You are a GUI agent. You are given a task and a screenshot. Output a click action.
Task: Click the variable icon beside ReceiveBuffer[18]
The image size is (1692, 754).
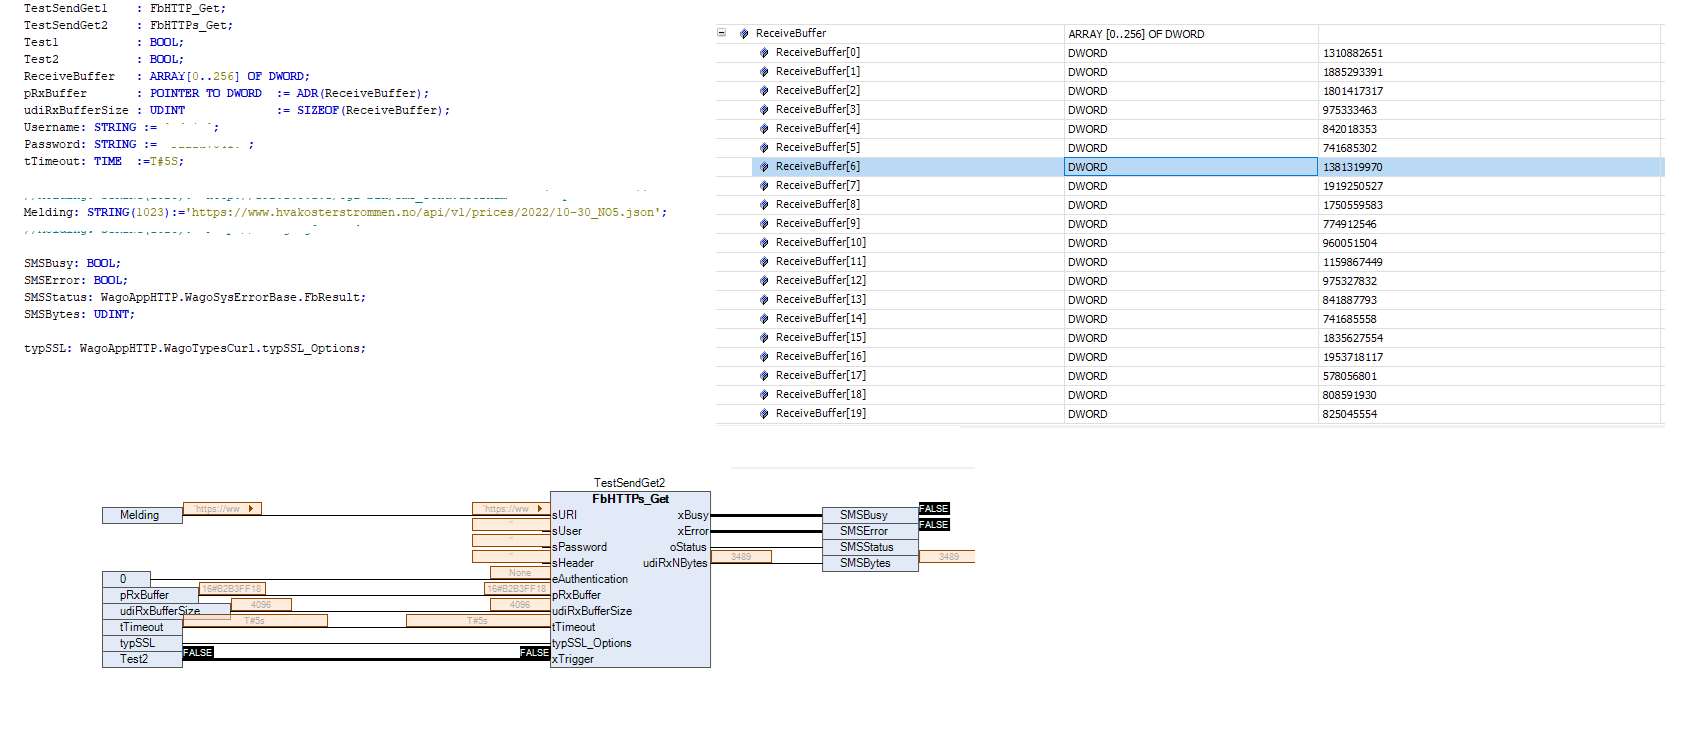click(x=764, y=395)
